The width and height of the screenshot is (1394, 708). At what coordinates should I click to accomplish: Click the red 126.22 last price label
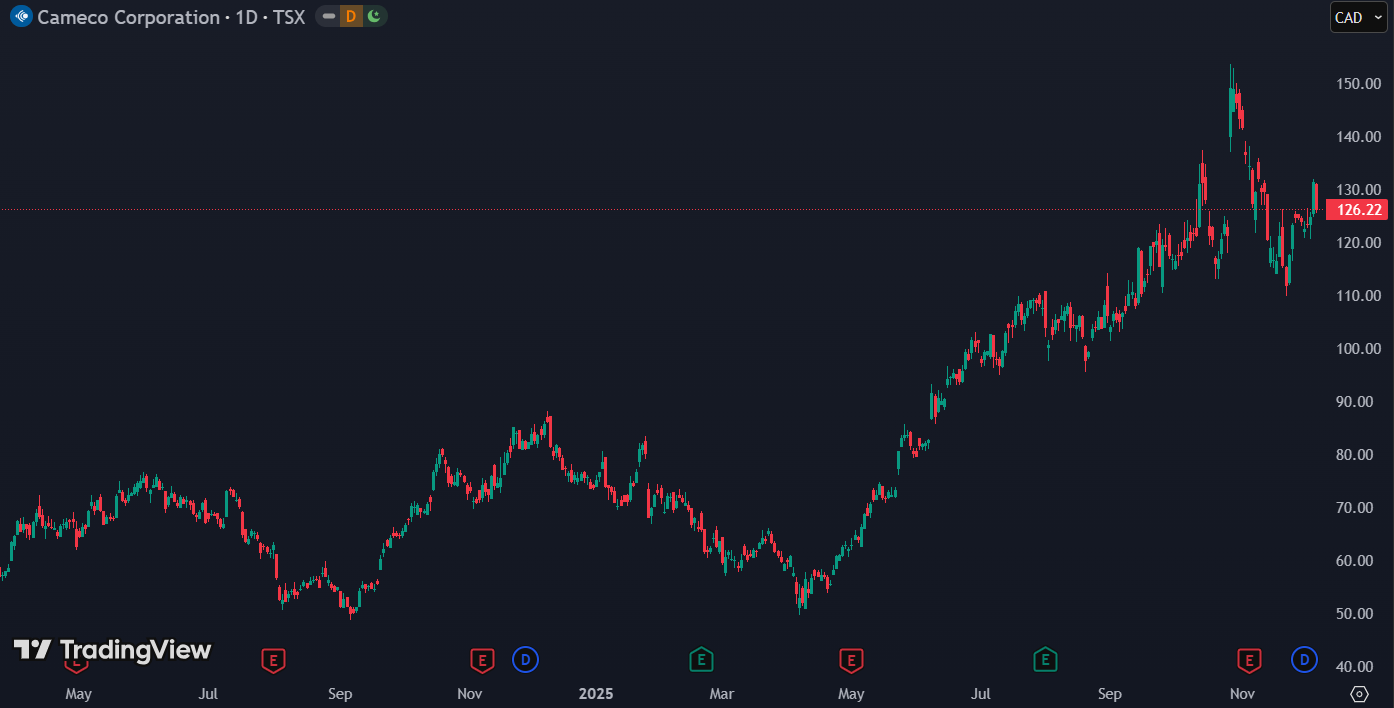point(1358,209)
